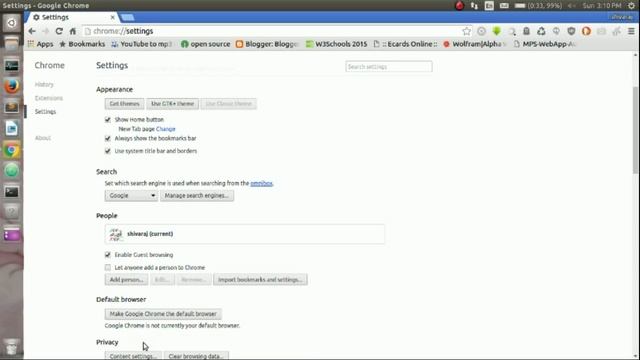Open the Chrome hamburger menu
Screen dimensions: 640x360
click(x=631, y=31)
